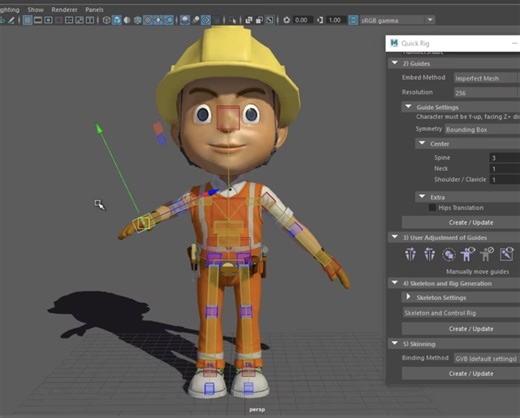Viewport: 520px width, 418px height.
Task: Click Create / Update under Skeleton
Action: coord(461,329)
